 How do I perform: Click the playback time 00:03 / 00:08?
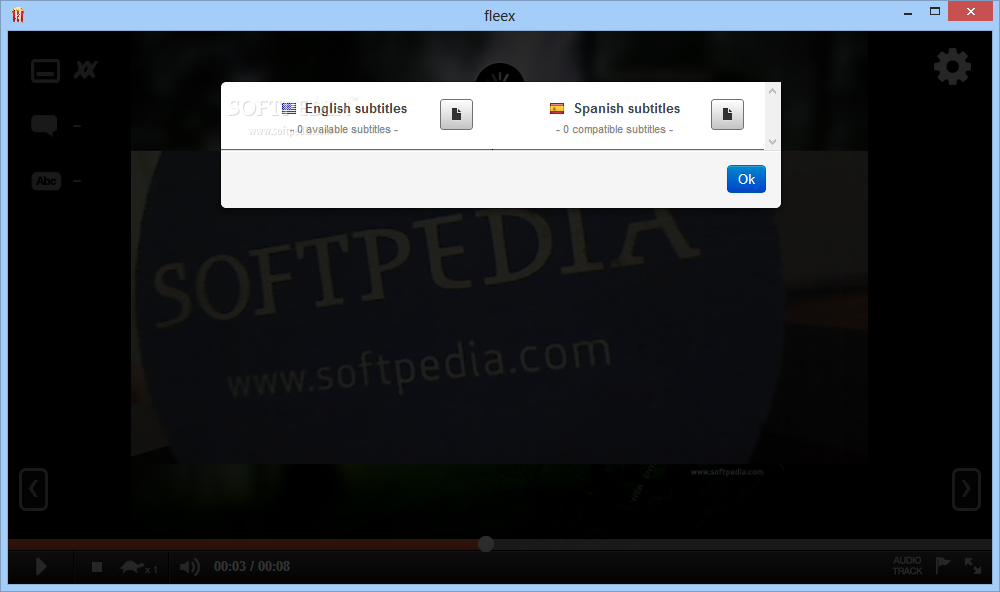252,566
